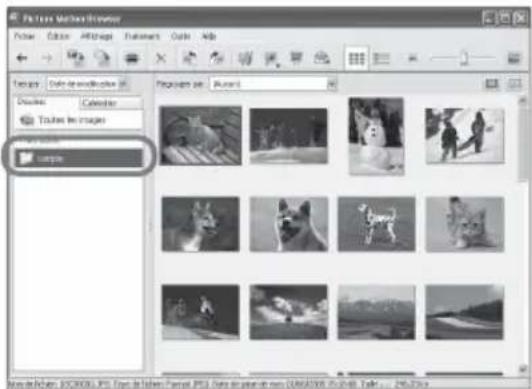Select the cloudy sky thumbnail
The height and width of the screenshot is (389, 532).
[x=289, y=312]
